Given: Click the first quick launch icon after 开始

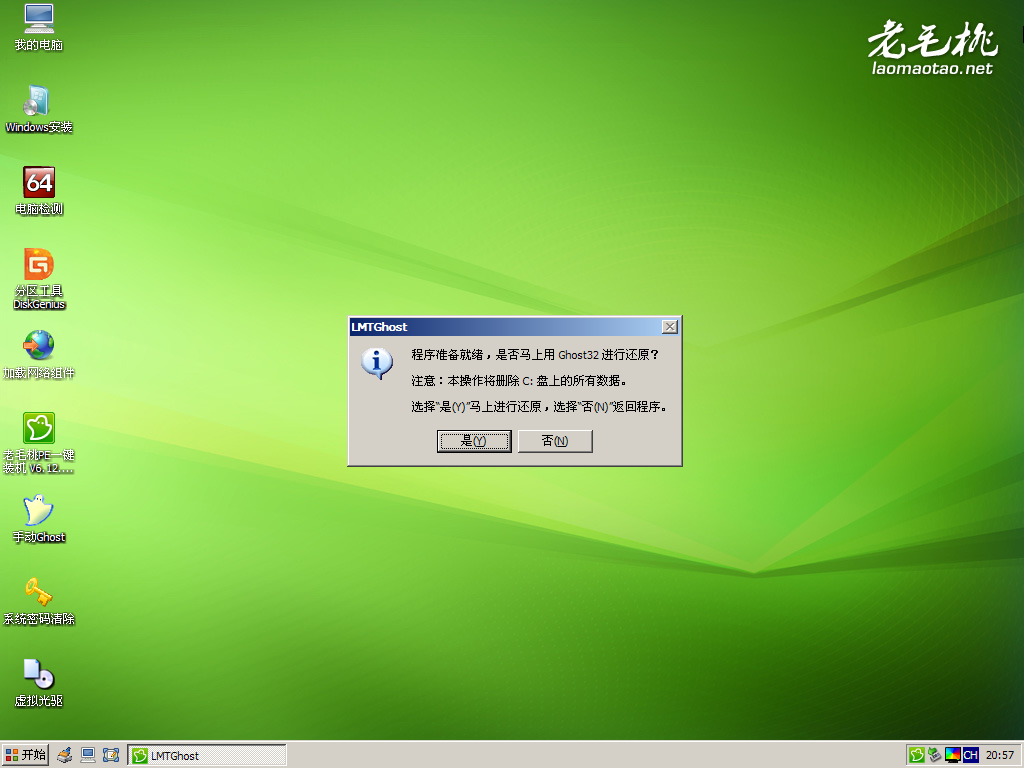Looking at the screenshot, I should click(x=64, y=756).
